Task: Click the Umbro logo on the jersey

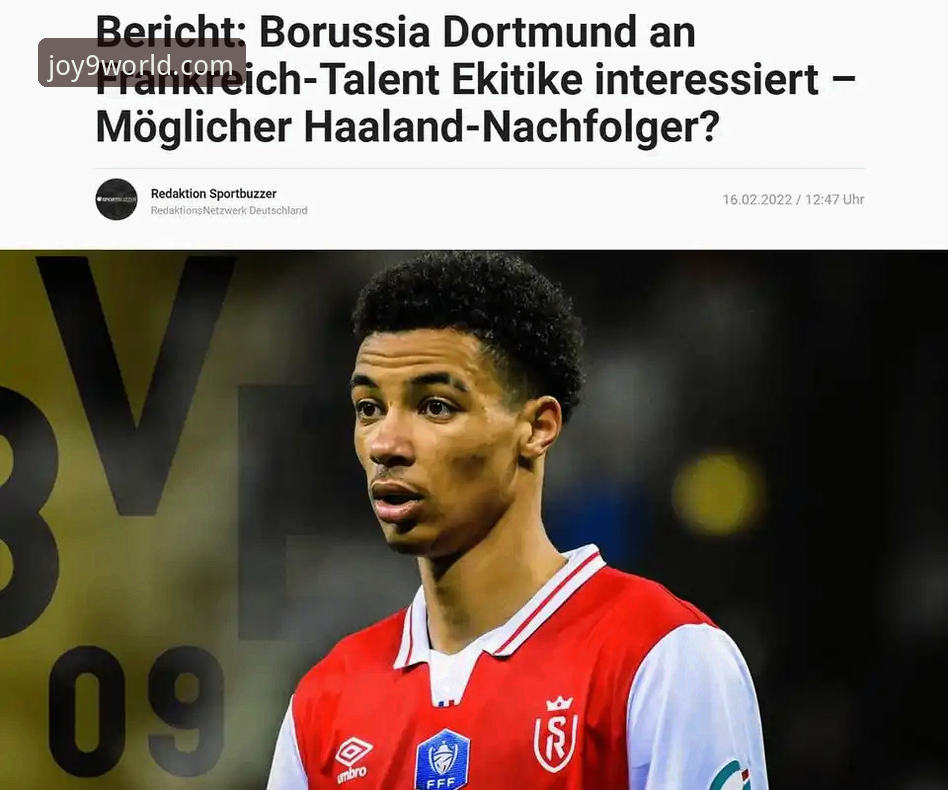Action: coord(352,758)
